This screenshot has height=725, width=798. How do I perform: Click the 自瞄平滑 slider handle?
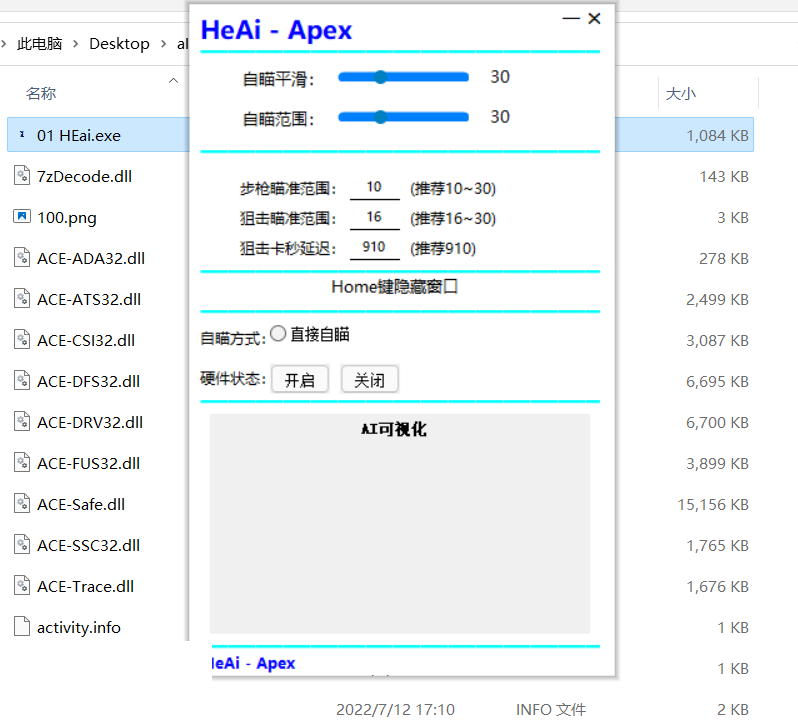380,77
